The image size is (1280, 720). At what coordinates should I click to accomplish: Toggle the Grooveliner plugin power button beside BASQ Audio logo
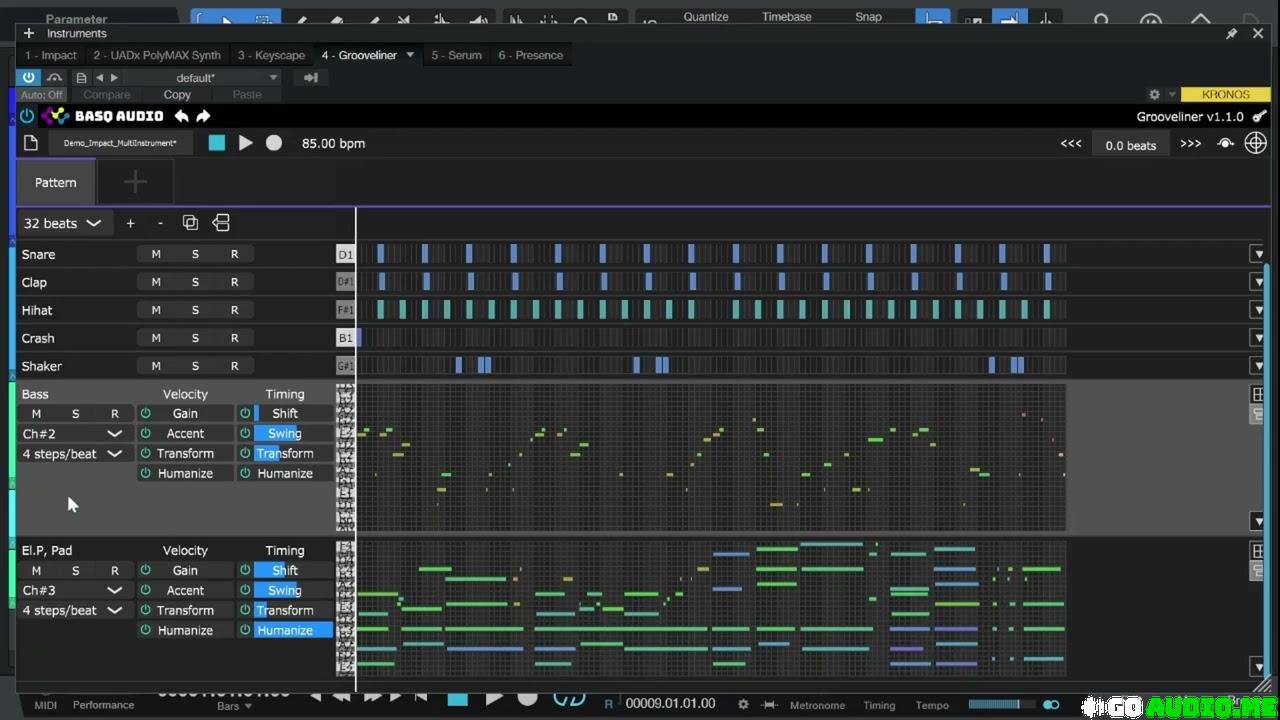coord(27,116)
